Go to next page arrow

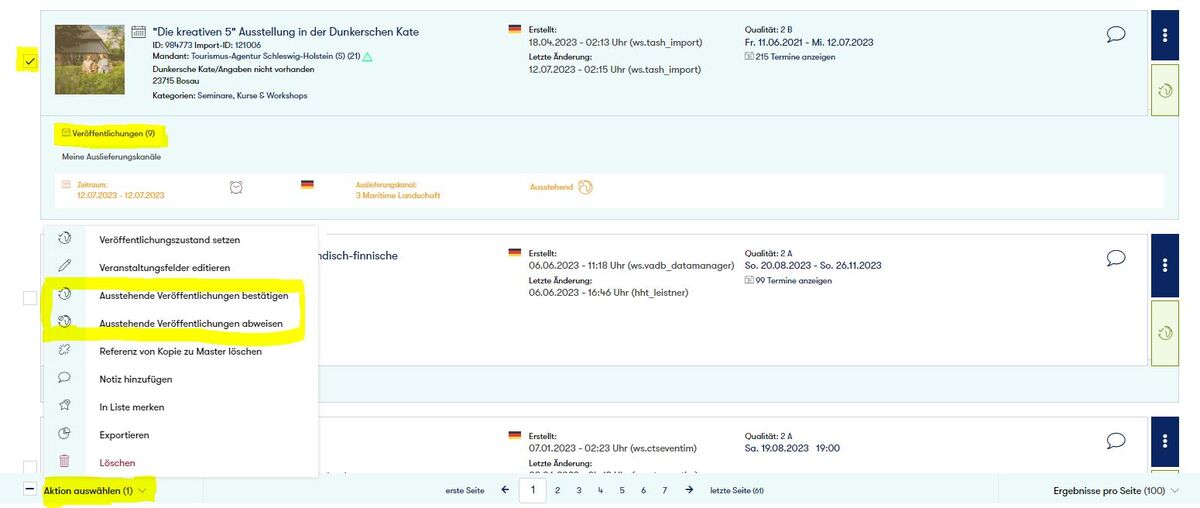click(x=689, y=490)
